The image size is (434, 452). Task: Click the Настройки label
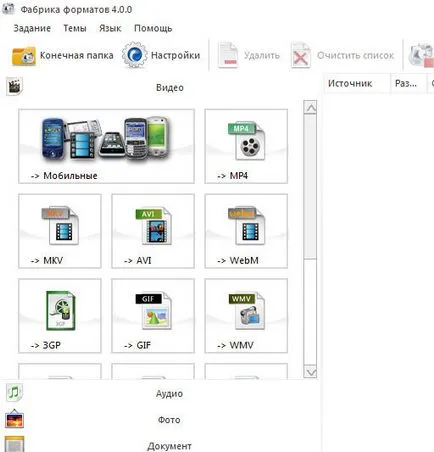[175, 55]
